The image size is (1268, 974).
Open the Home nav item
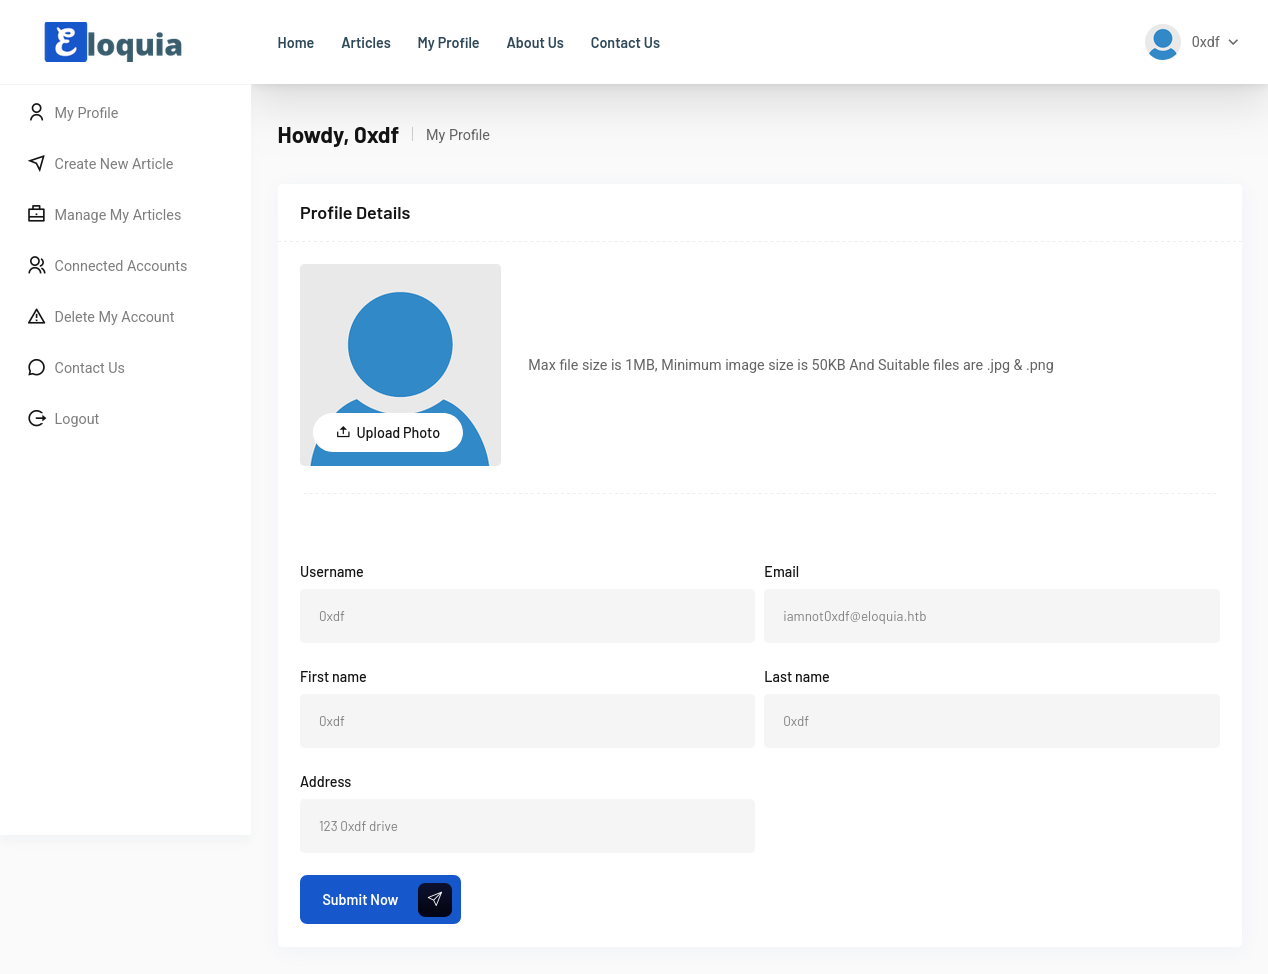[296, 43]
